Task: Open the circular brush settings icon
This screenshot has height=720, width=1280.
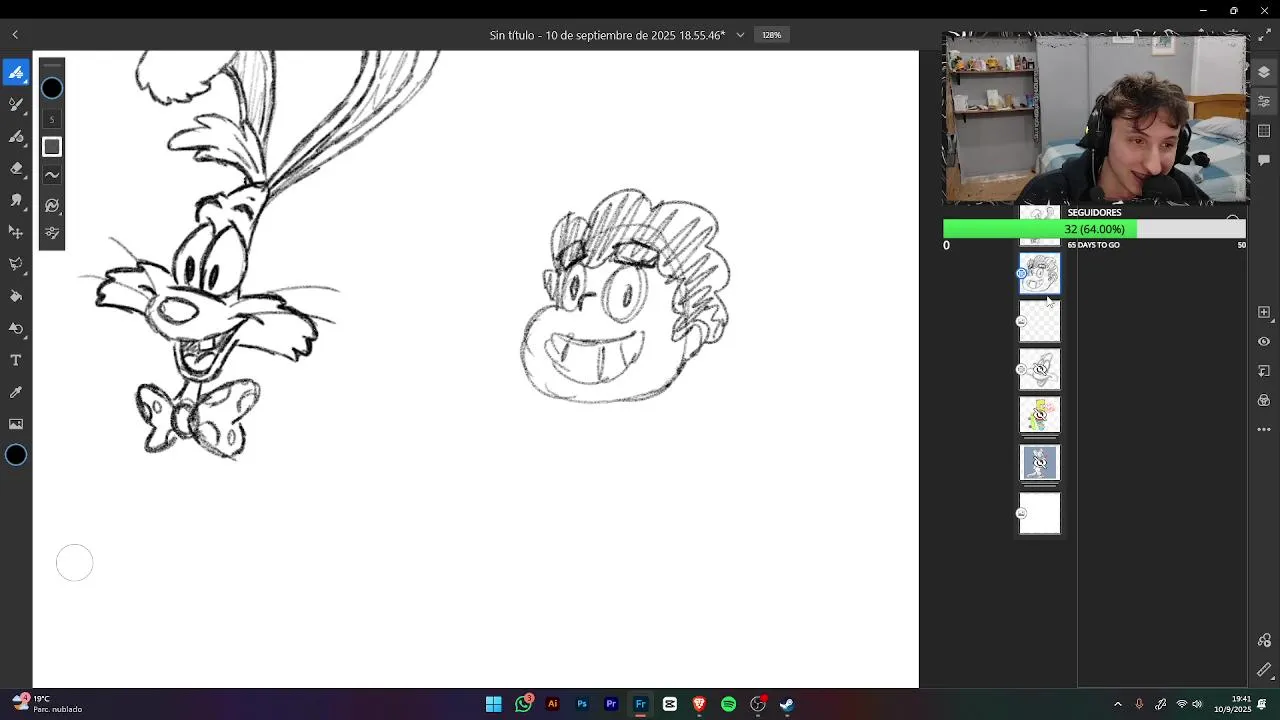Action: (x=52, y=205)
